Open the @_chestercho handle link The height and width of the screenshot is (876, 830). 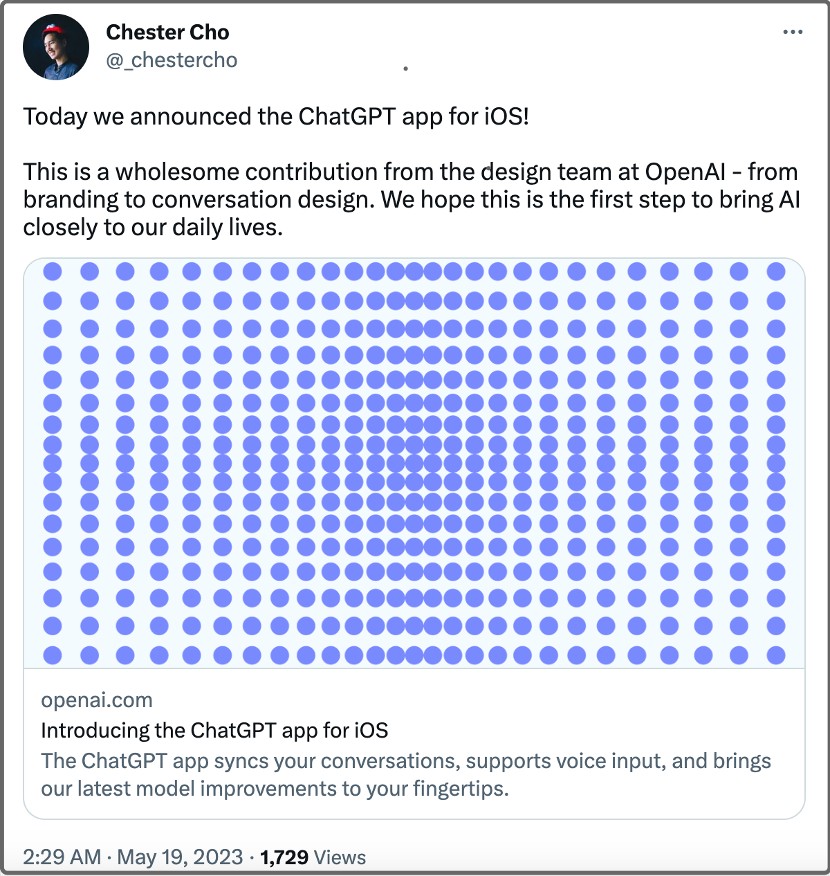click(172, 60)
